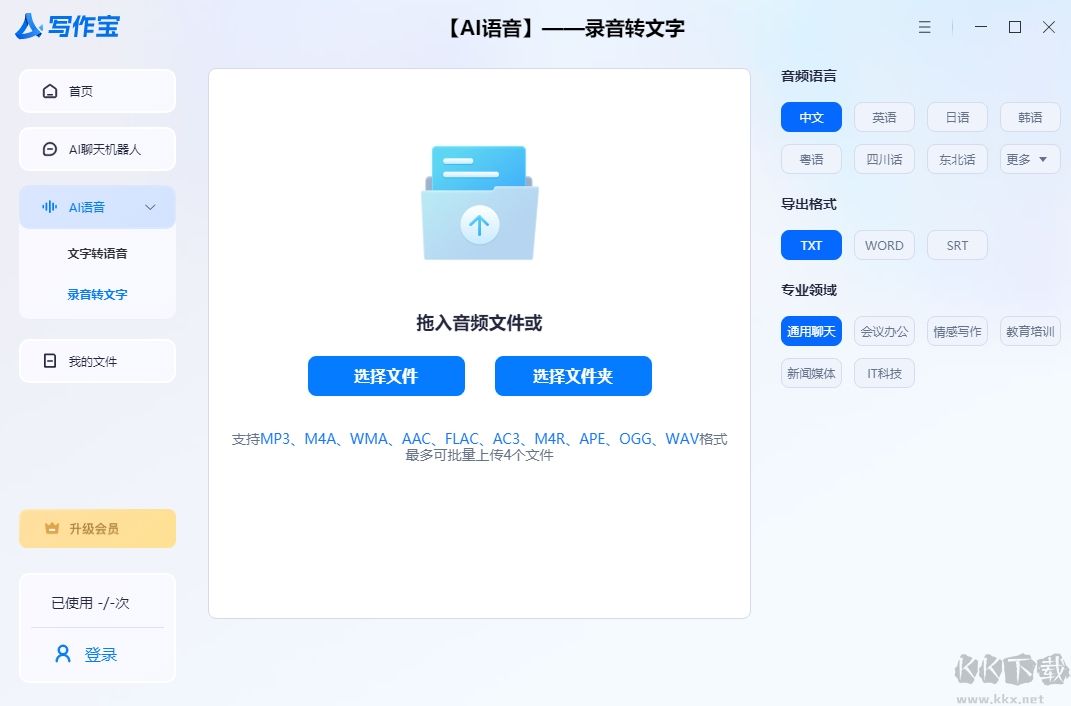This screenshot has width=1071, height=706.
Task: Open the AI聊天机器人 chat robot icon
Action: tap(49, 148)
